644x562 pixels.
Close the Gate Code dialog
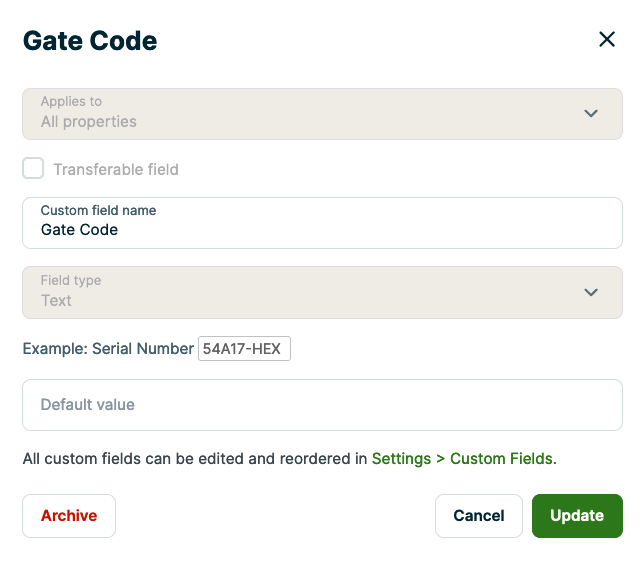tap(606, 40)
